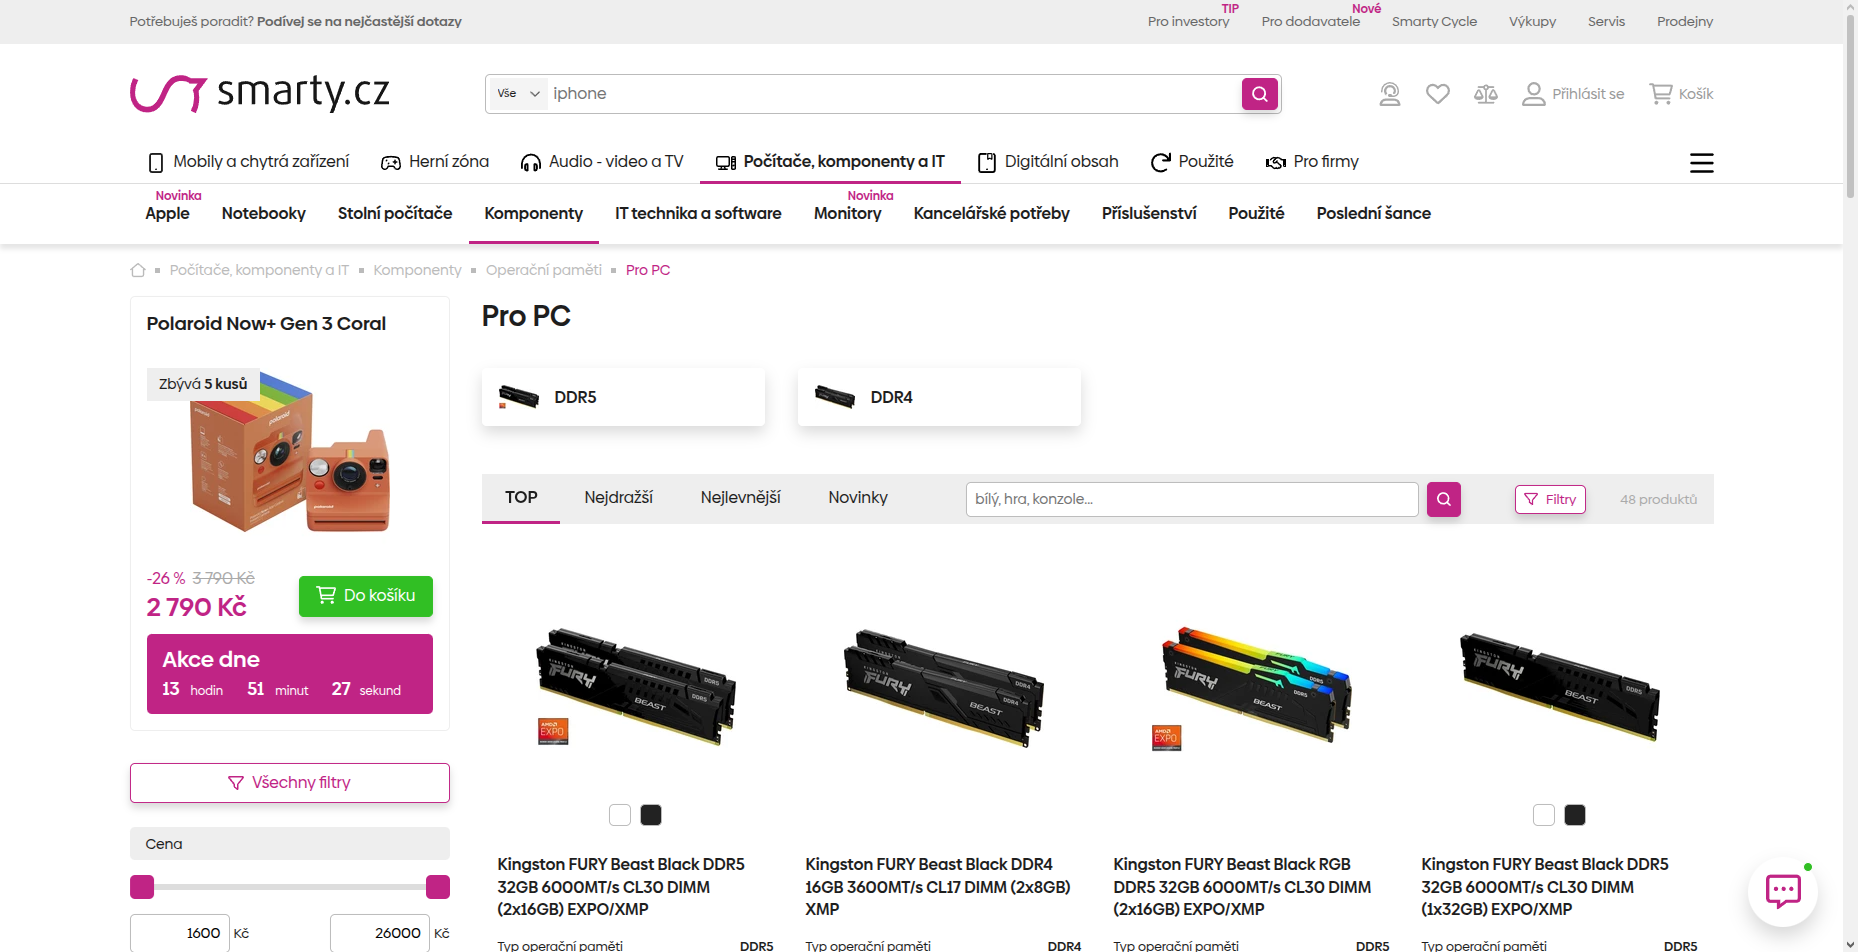
Task: Click the bílý, hra, konzole filter field
Action: [1192, 499]
